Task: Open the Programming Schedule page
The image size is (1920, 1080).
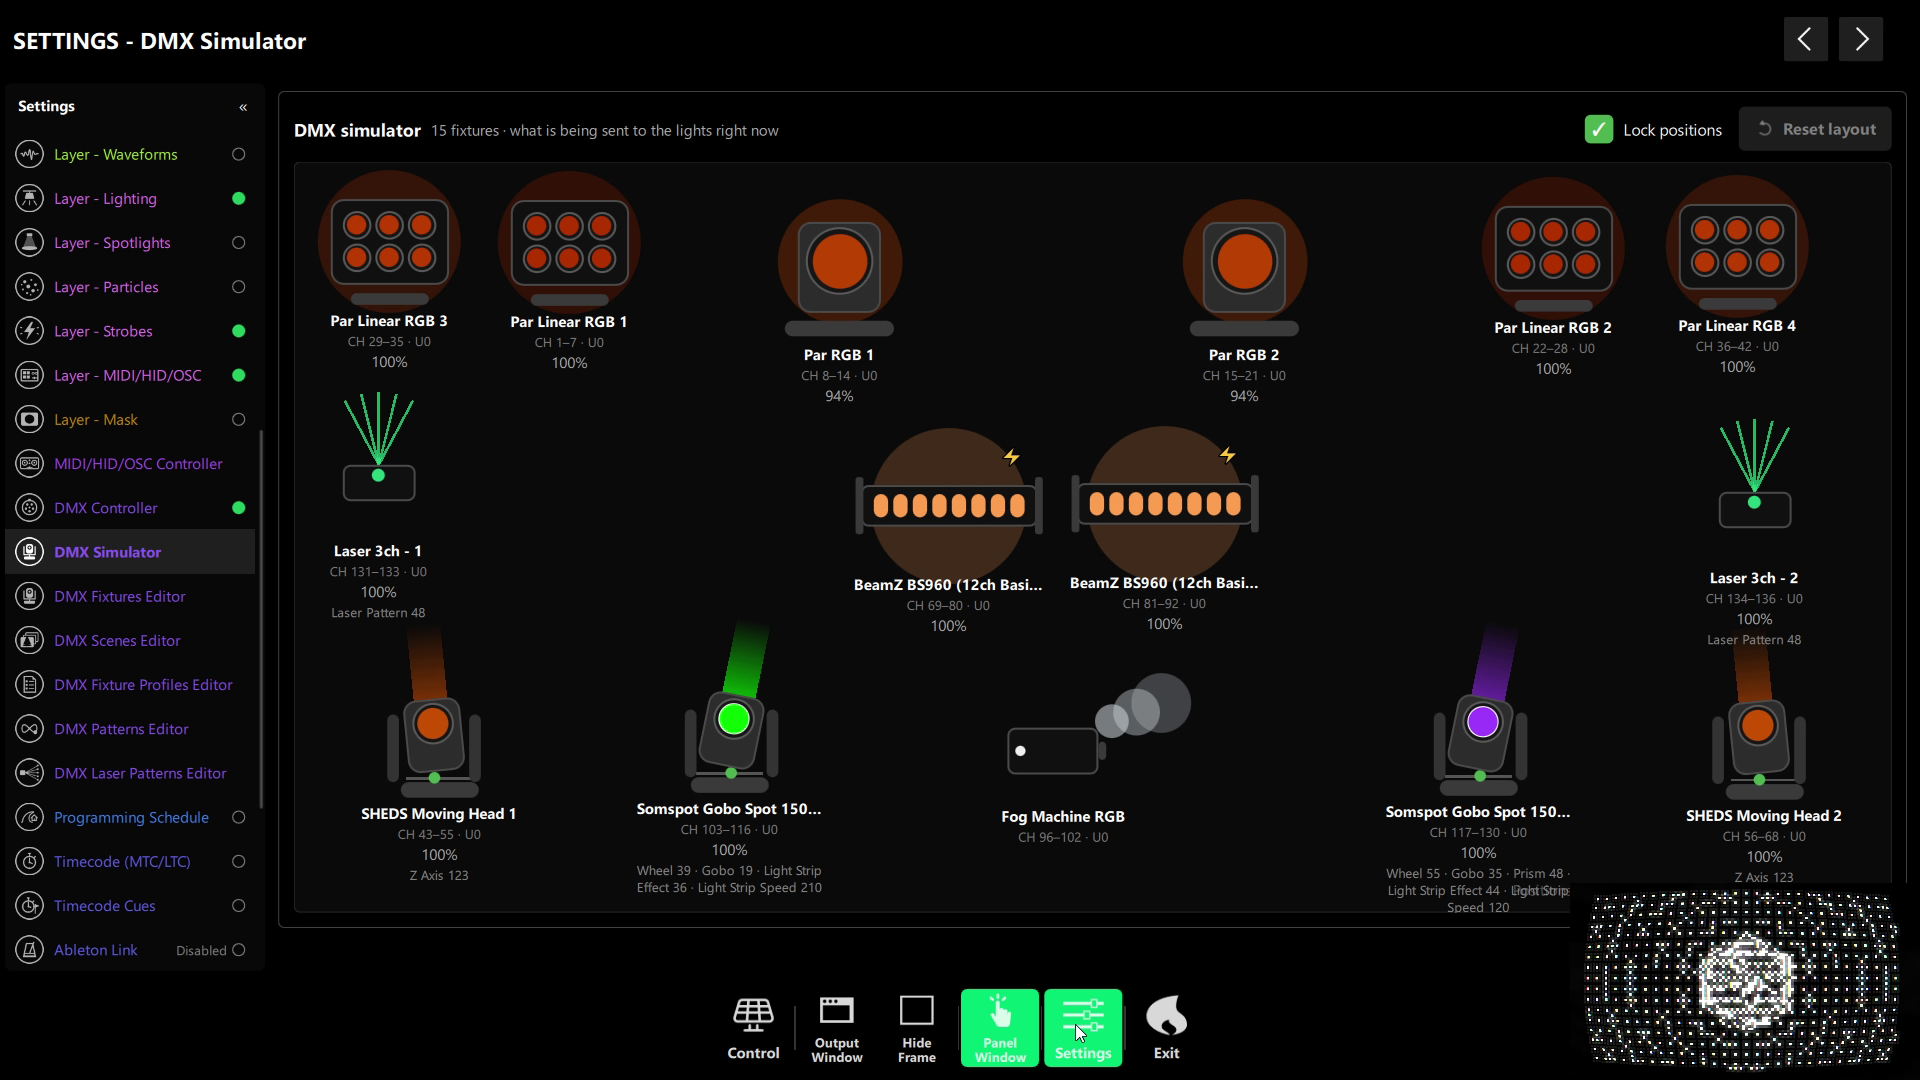Action: click(x=130, y=817)
